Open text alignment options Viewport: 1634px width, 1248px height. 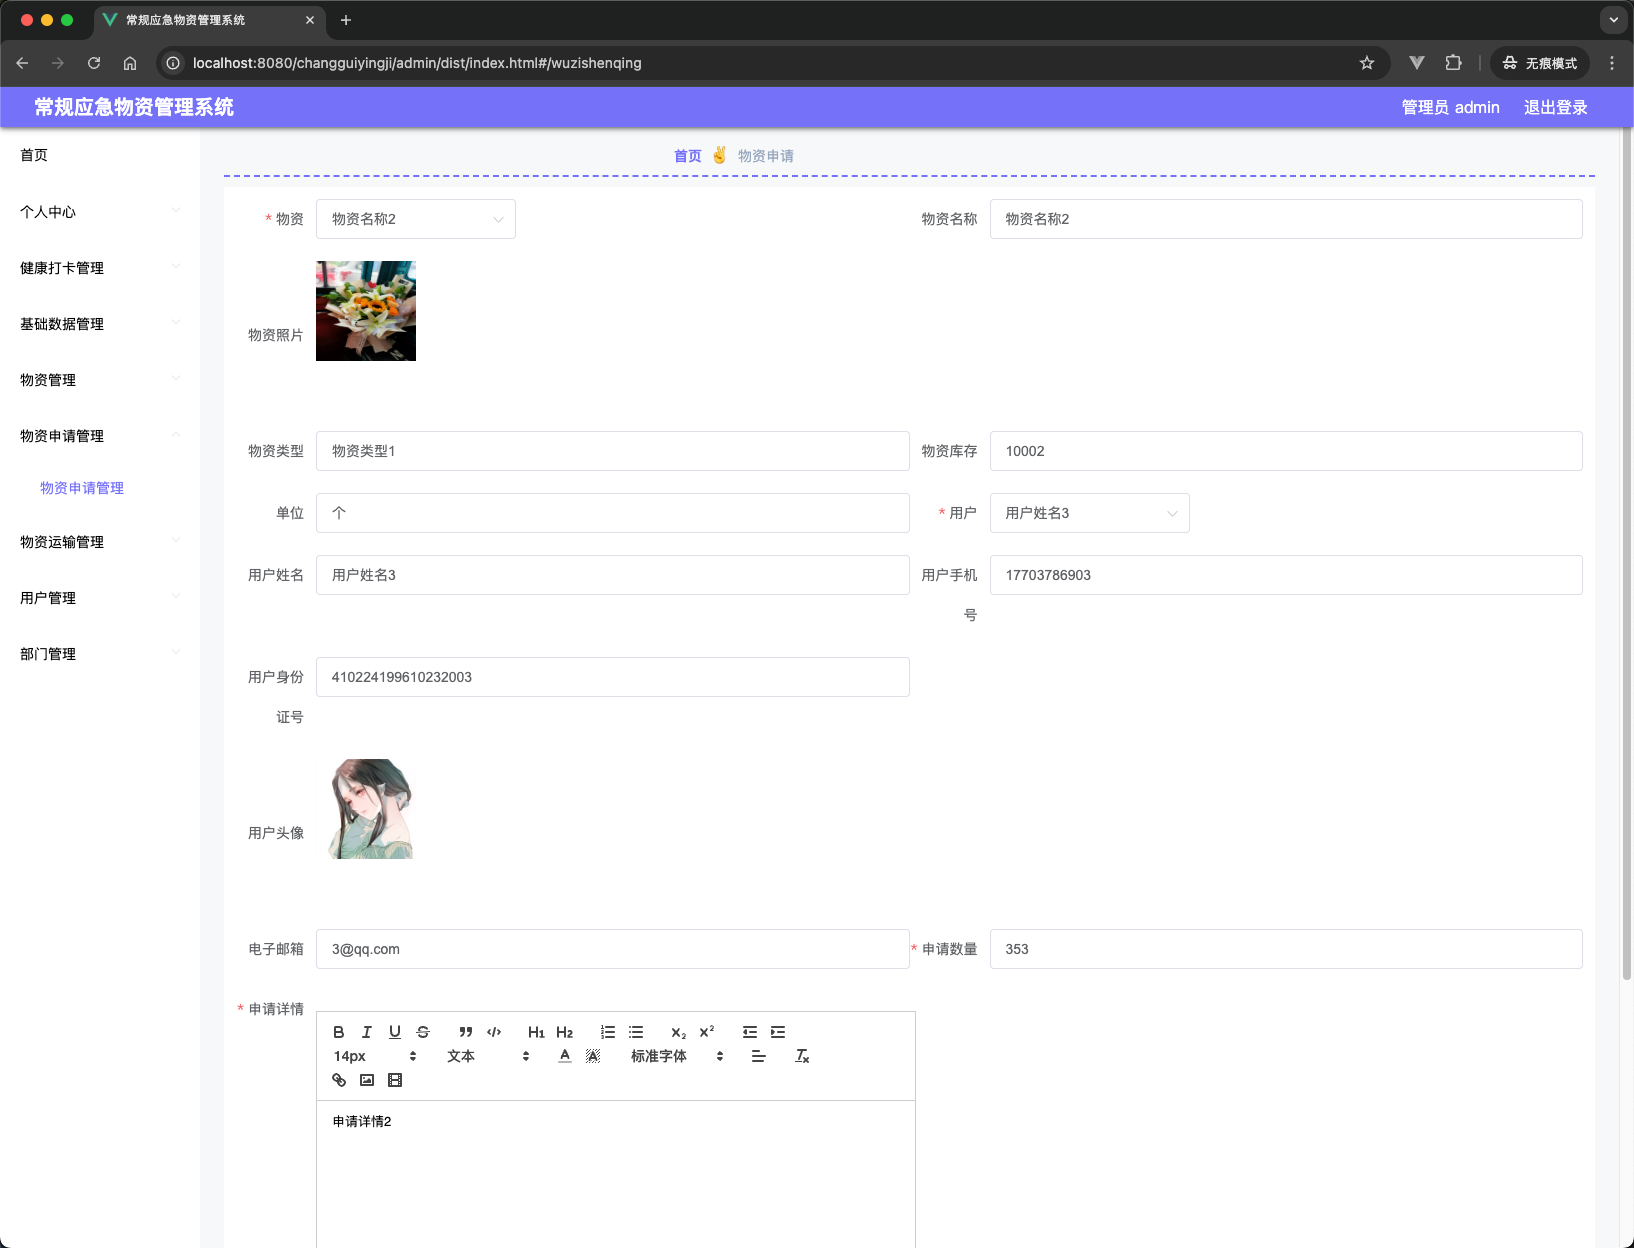coord(759,1056)
